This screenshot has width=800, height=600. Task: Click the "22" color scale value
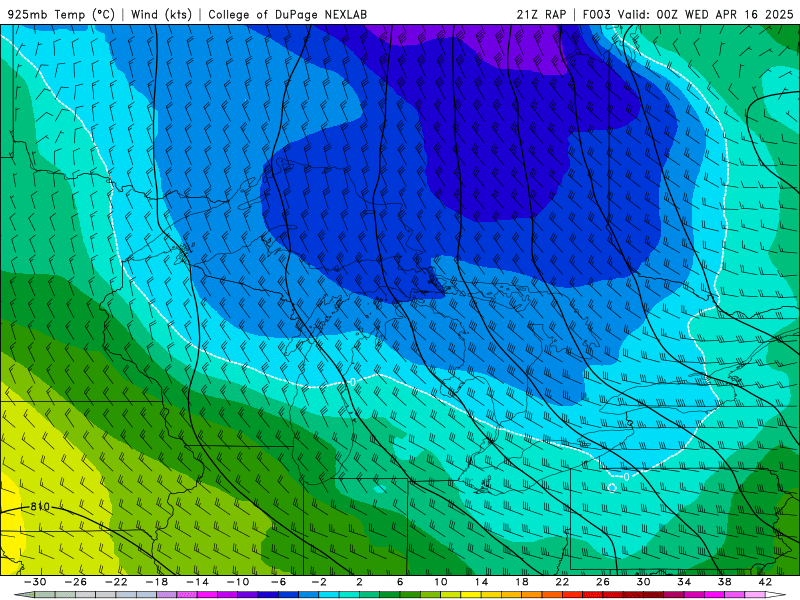tap(562, 582)
